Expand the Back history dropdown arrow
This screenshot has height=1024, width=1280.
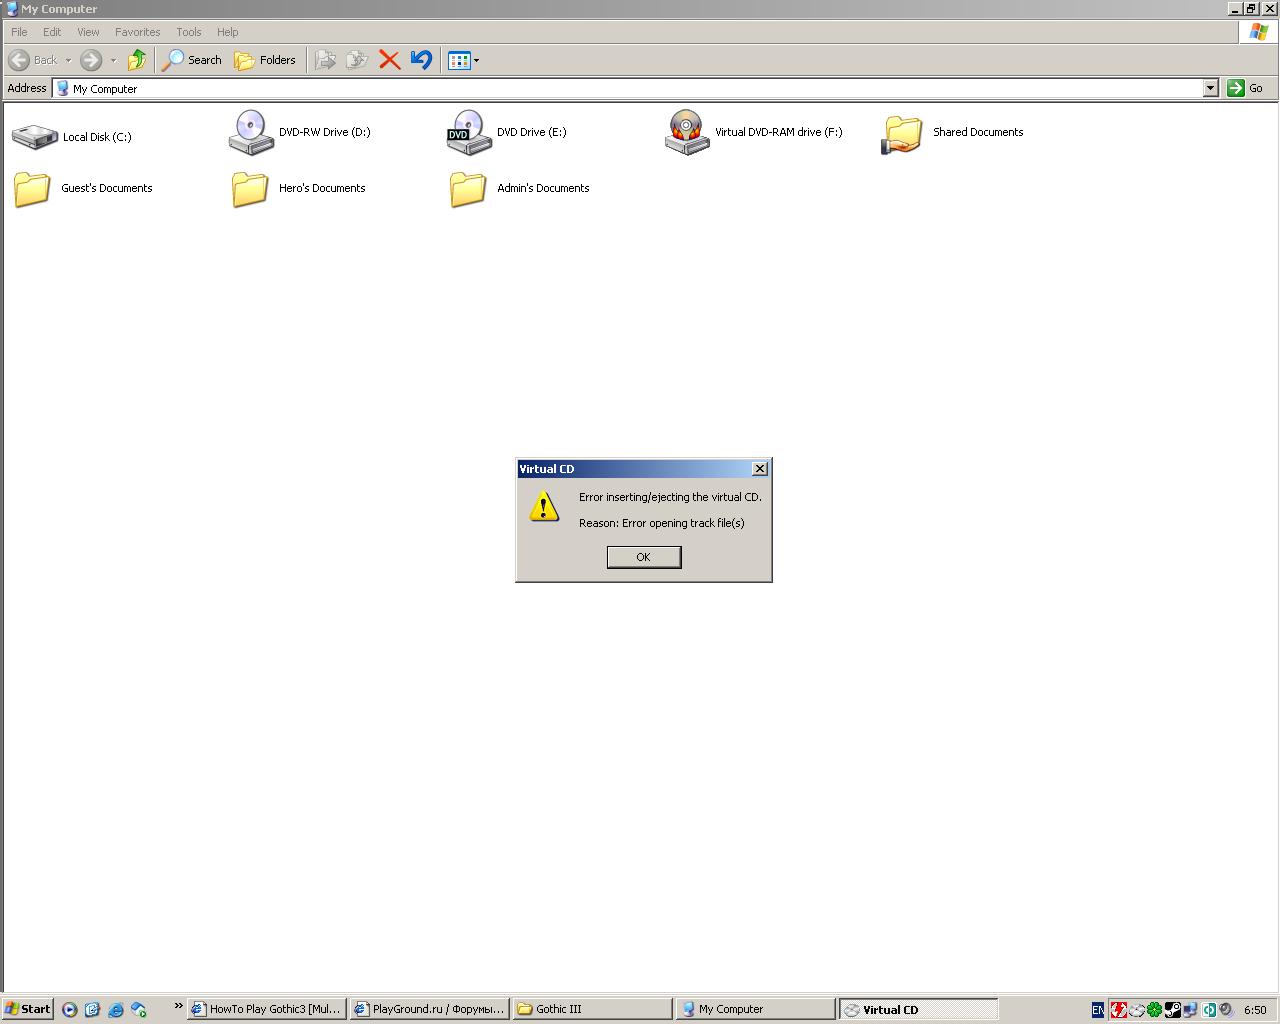click(68, 60)
